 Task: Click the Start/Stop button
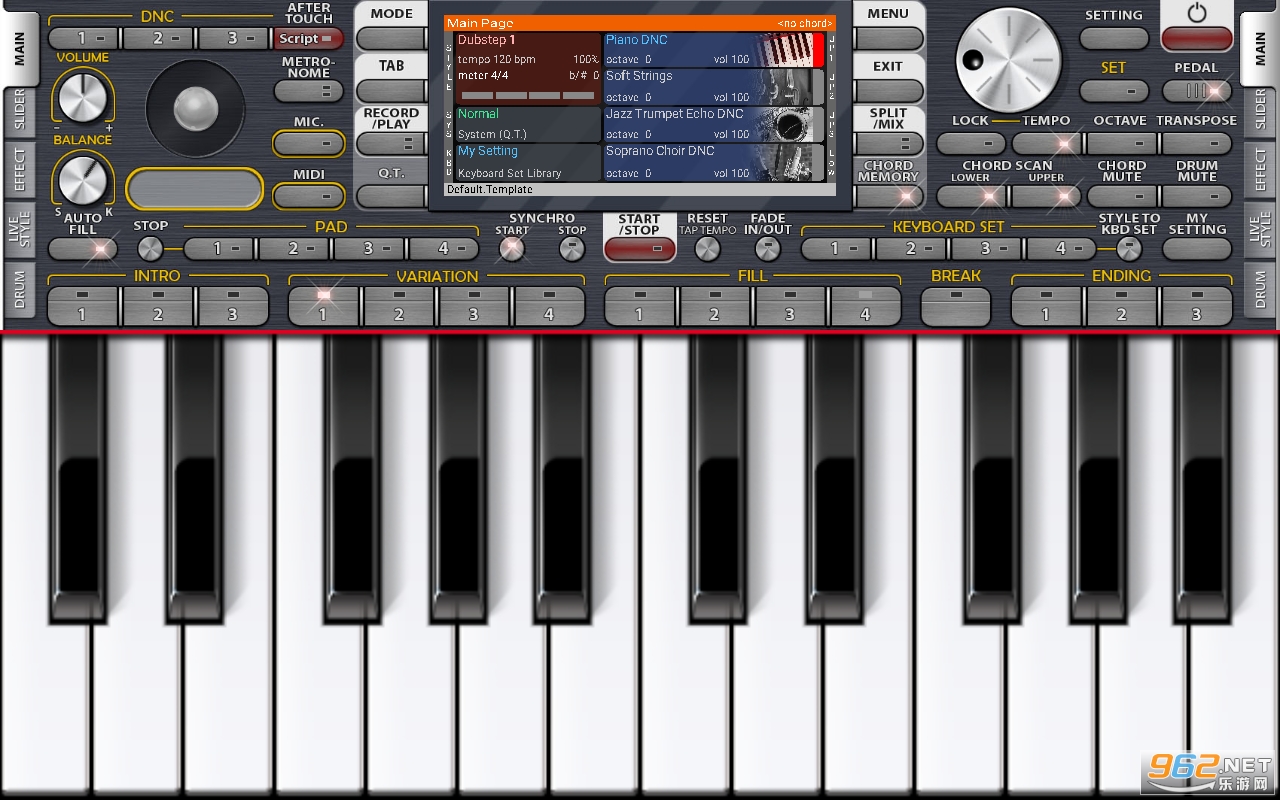(x=640, y=248)
